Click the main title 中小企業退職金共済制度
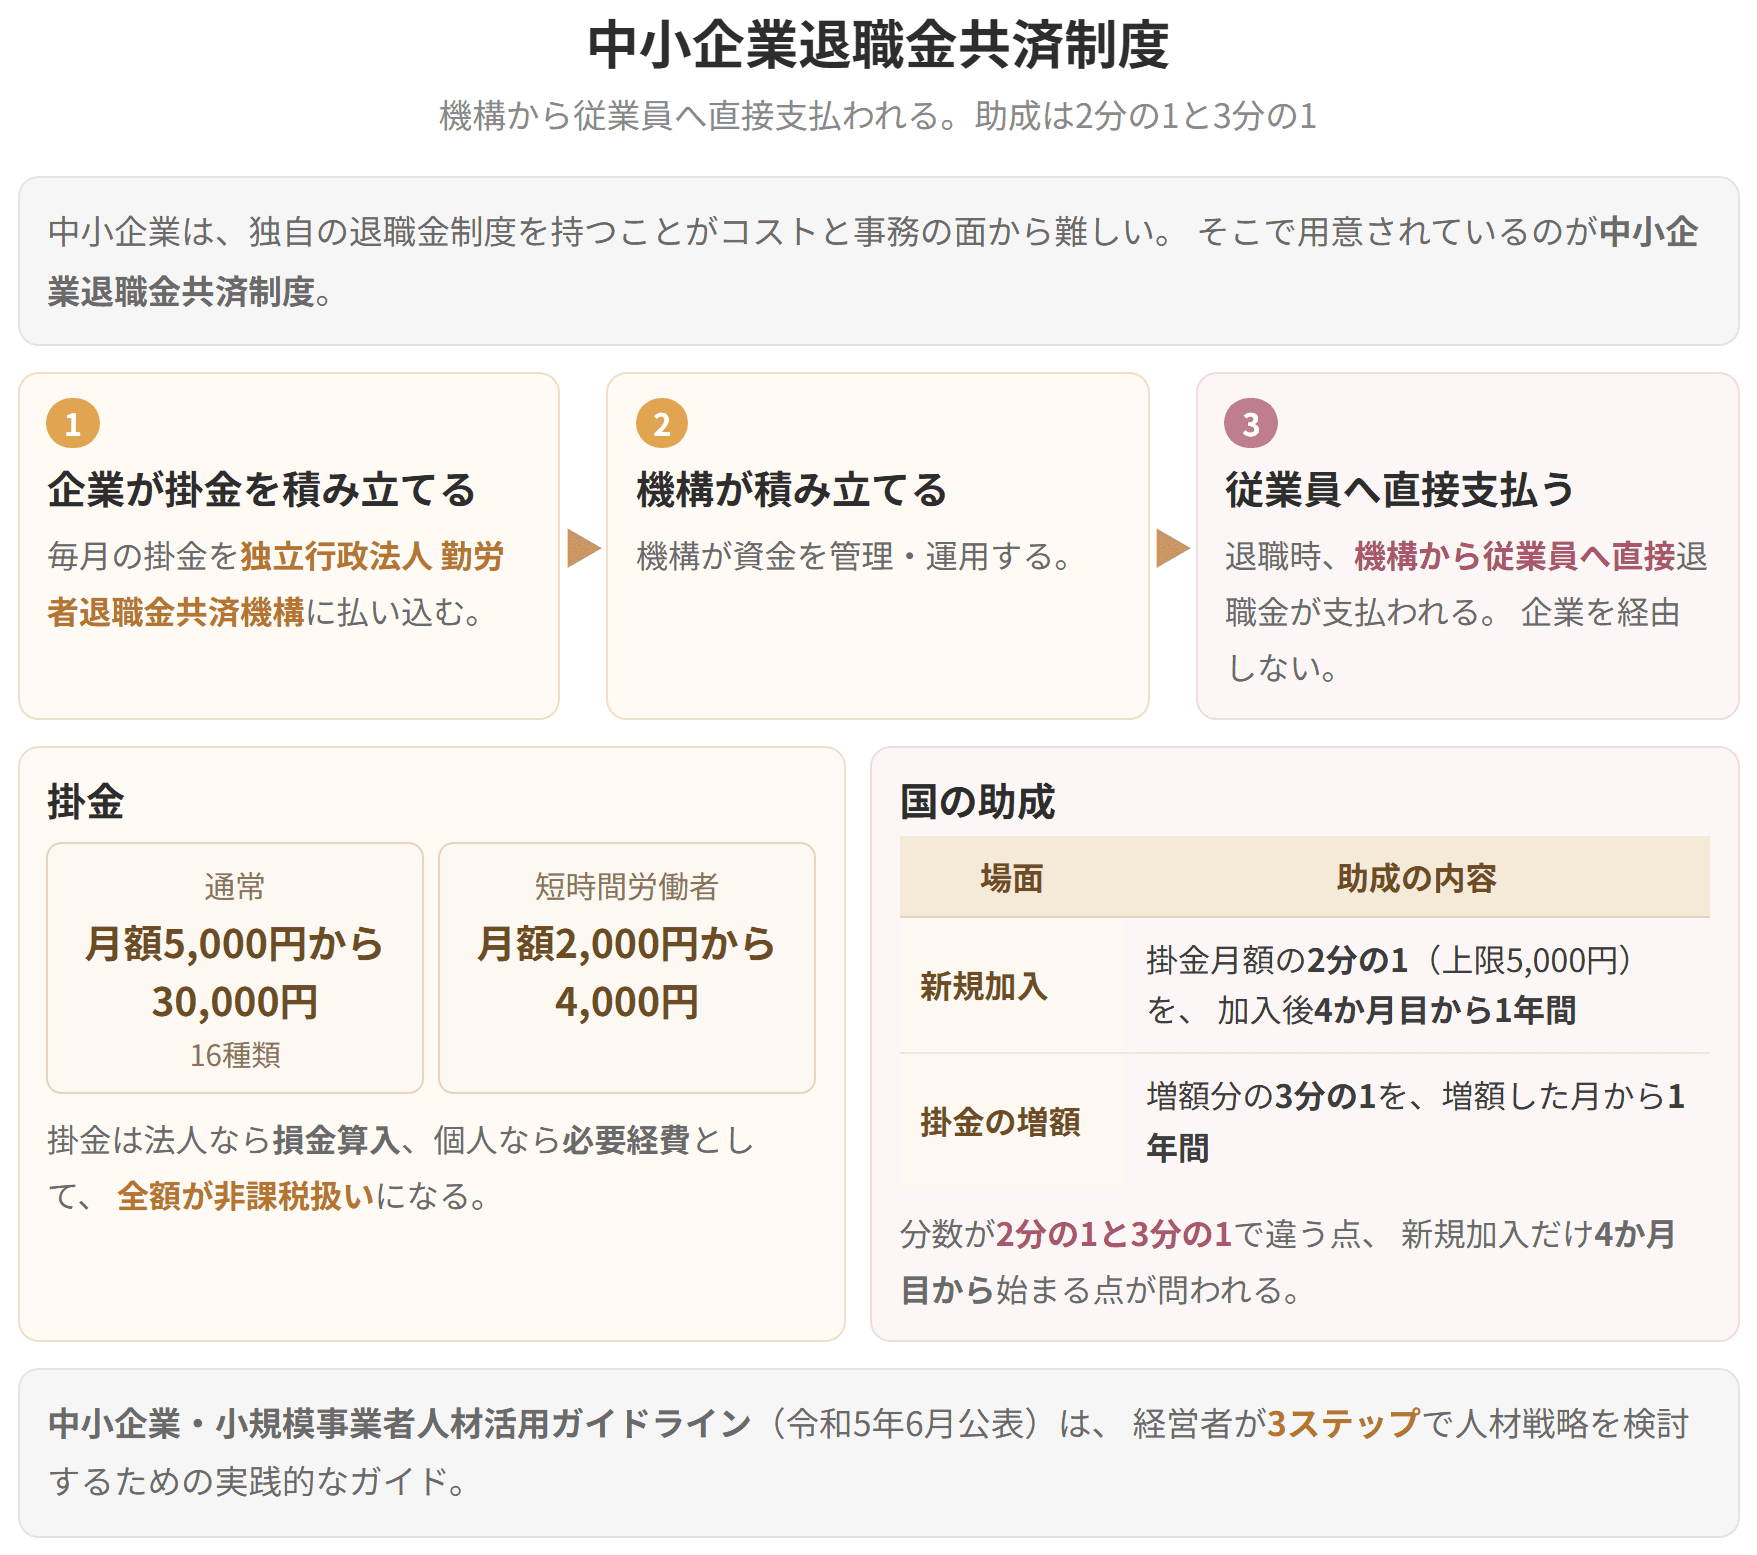Viewport: 1757px width, 1555px height. (878, 45)
